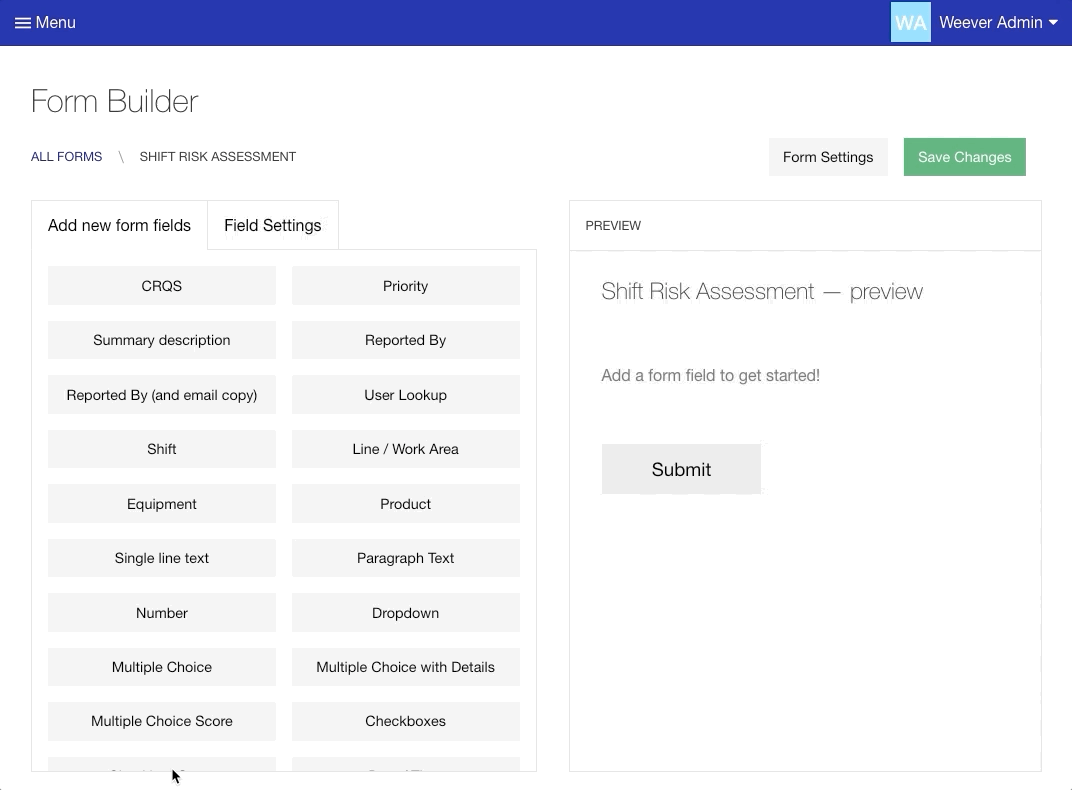The width and height of the screenshot is (1072, 790).
Task: Go back to ALL FORMS link
Action: [66, 157]
